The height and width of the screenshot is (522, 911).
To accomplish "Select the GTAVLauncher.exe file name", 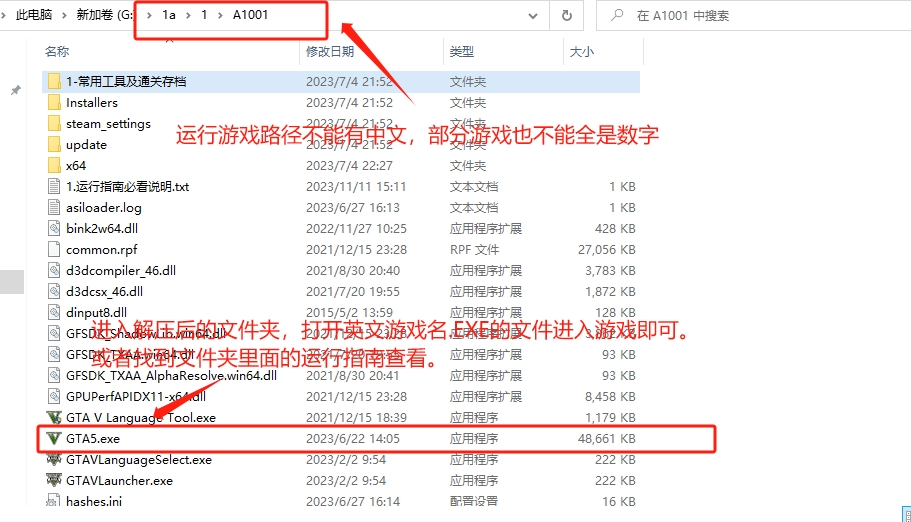I will point(119,481).
